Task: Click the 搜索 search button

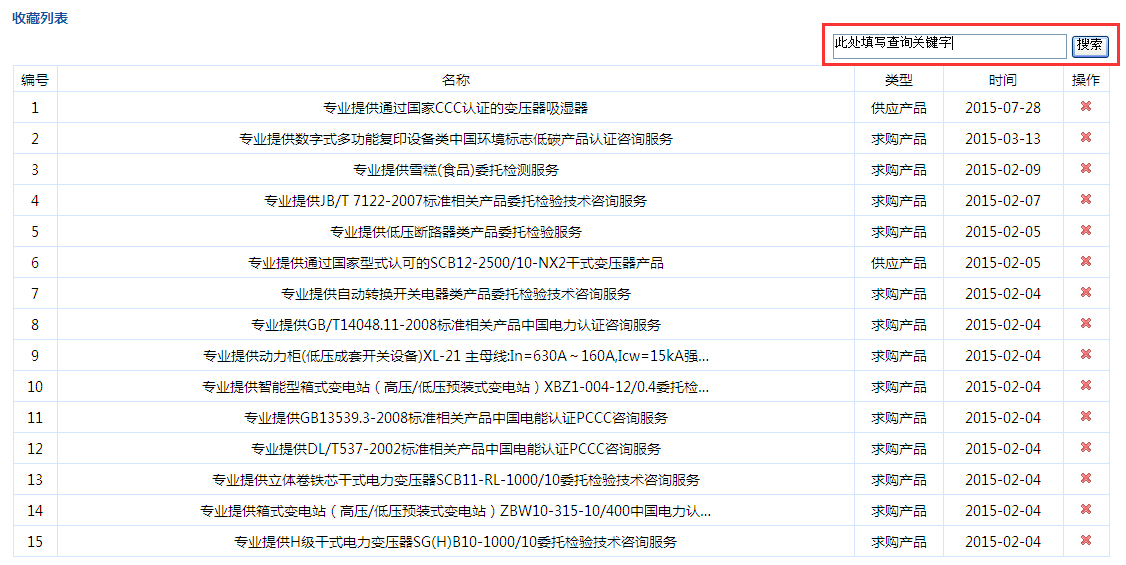Action: (x=1089, y=45)
